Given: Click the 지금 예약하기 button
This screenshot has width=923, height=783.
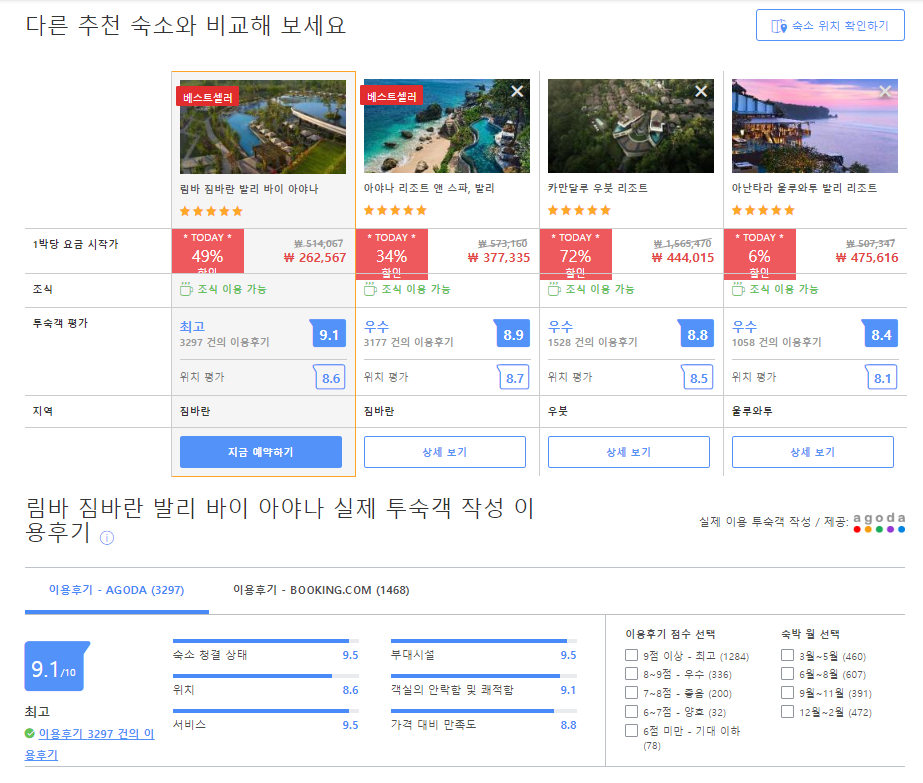Looking at the screenshot, I should (x=261, y=452).
